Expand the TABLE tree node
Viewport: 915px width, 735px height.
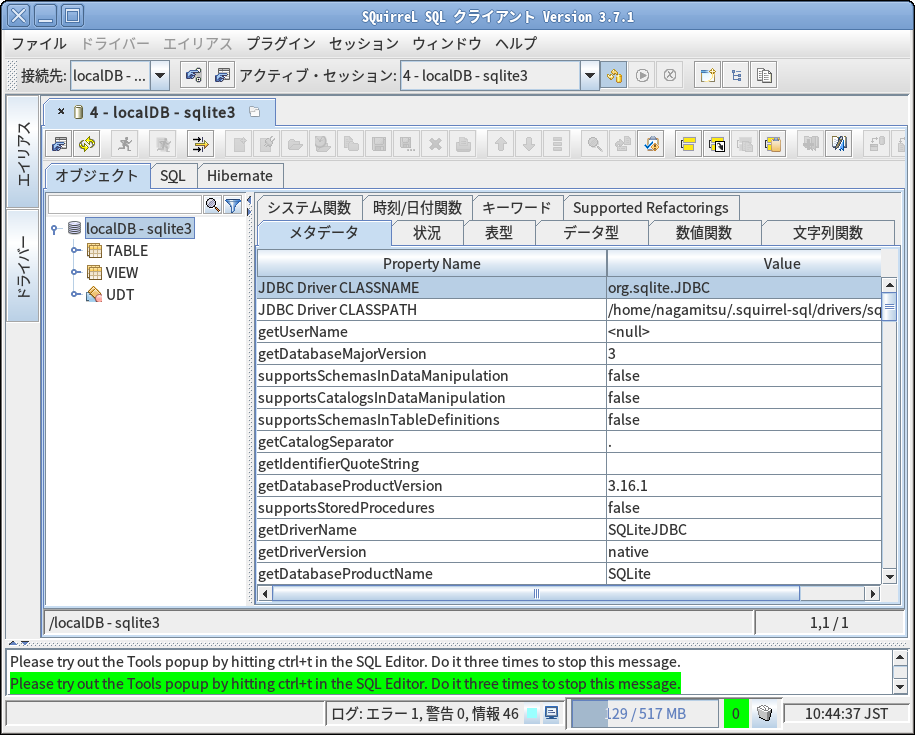pyautogui.click(x=75, y=250)
